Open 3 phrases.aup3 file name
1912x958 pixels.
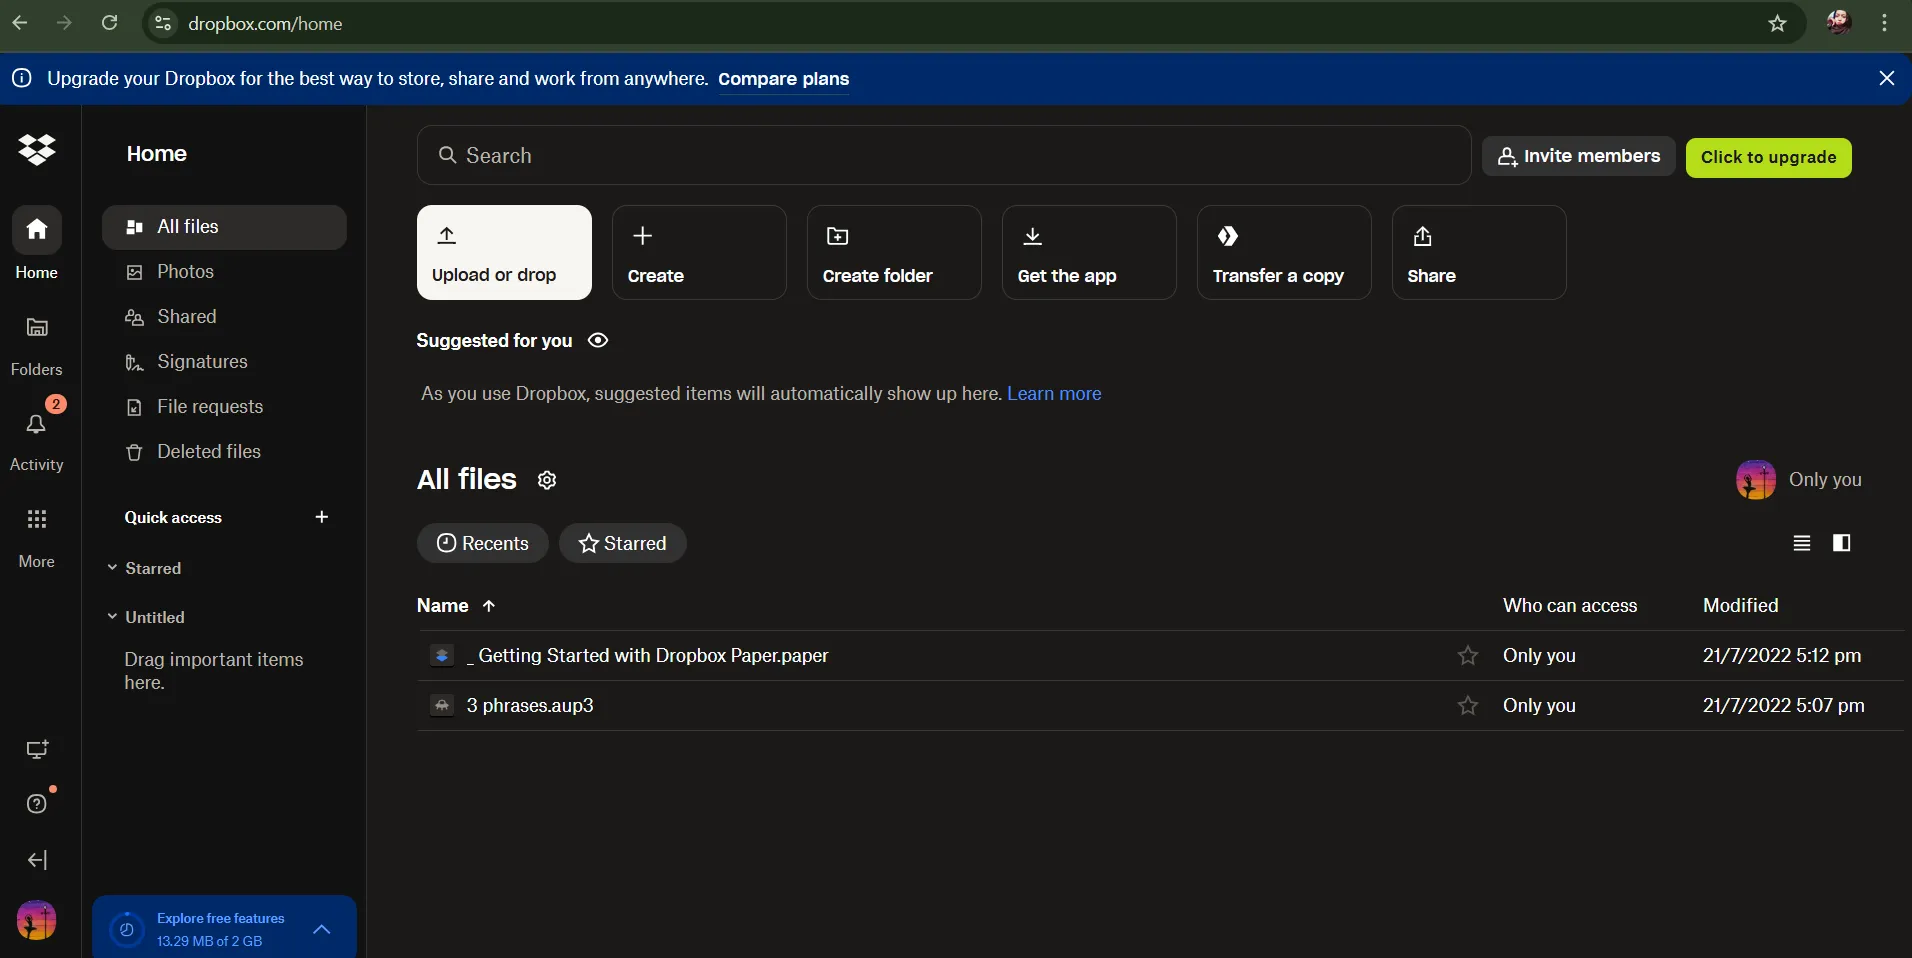(530, 706)
